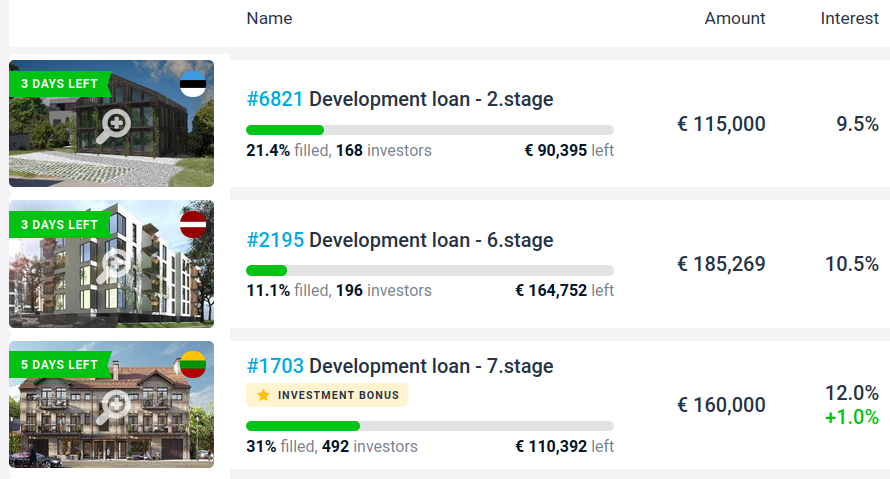
Task: Open loan #1703 Development loan - 7.stage
Action: click(x=400, y=366)
